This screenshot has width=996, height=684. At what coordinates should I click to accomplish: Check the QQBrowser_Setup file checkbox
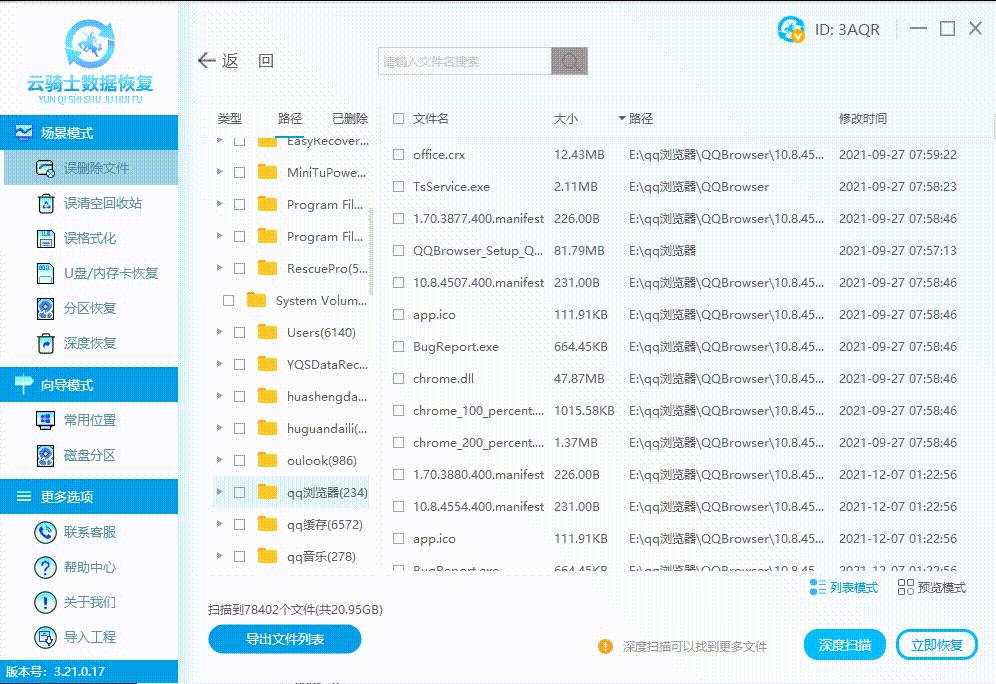pos(398,250)
